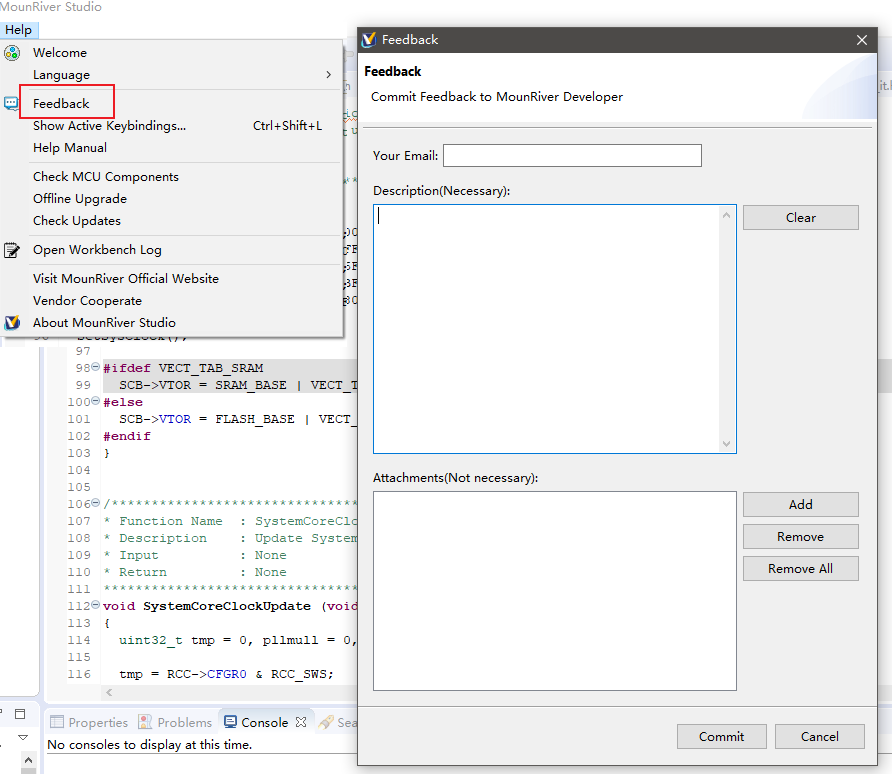This screenshot has width=892, height=774.
Task: Choose Offline Upgrade from Help menu
Action: (80, 199)
